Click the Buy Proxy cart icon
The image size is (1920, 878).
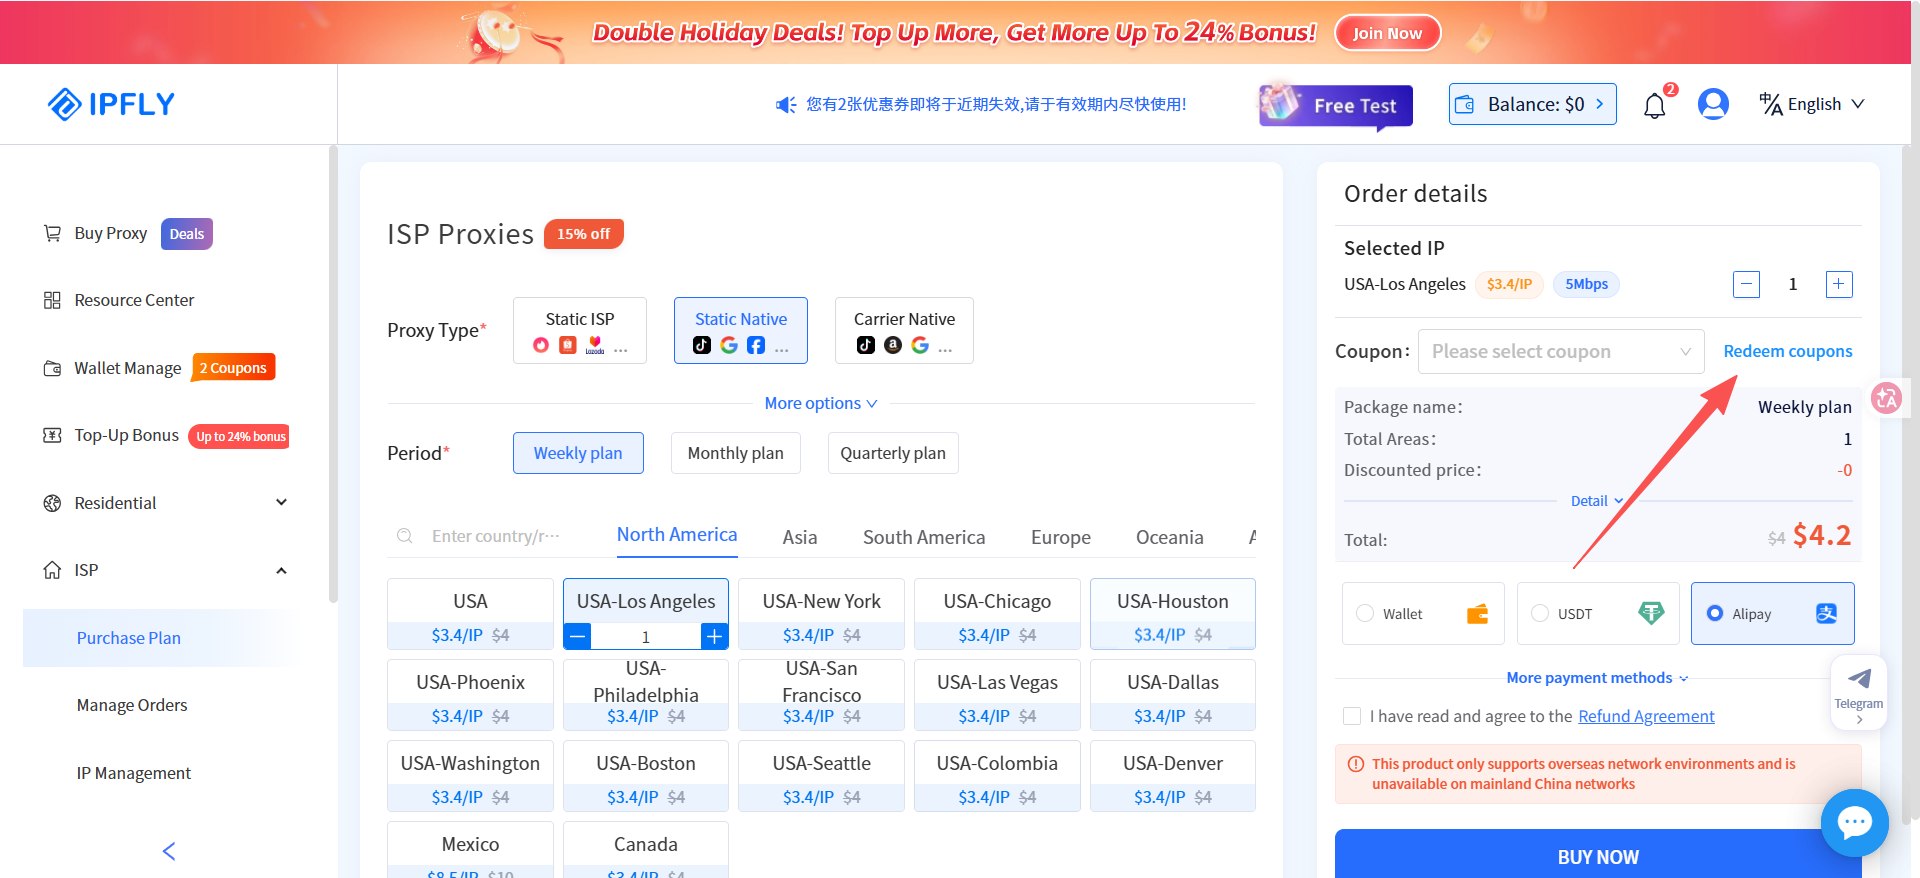pyautogui.click(x=52, y=233)
